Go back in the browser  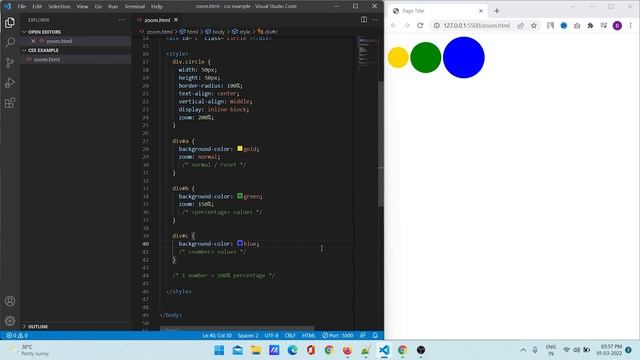point(393,25)
